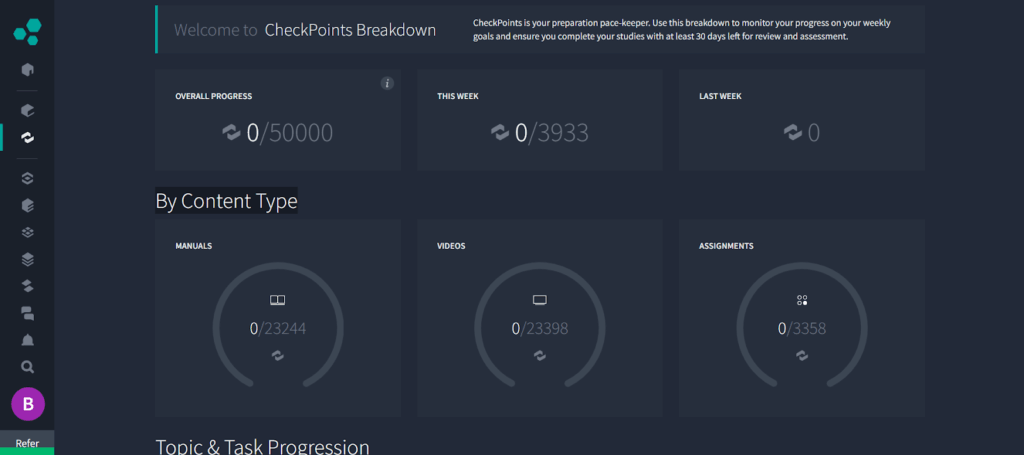Viewport: 1024px width, 455px height.
Task: Click the ASSIGNMENTS card label
Action: point(726,246)
